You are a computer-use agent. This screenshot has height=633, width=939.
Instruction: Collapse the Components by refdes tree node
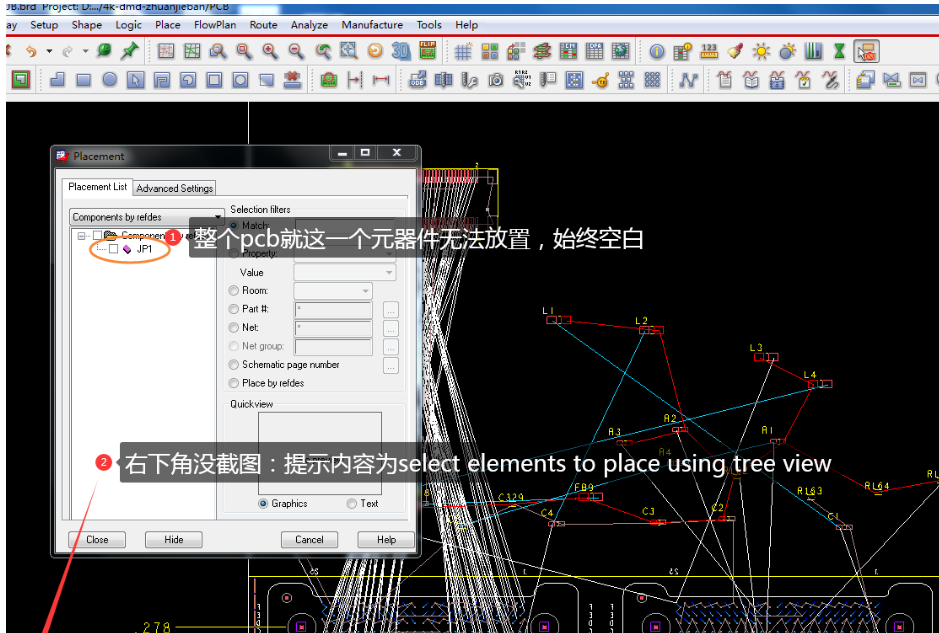pos(81,236)
